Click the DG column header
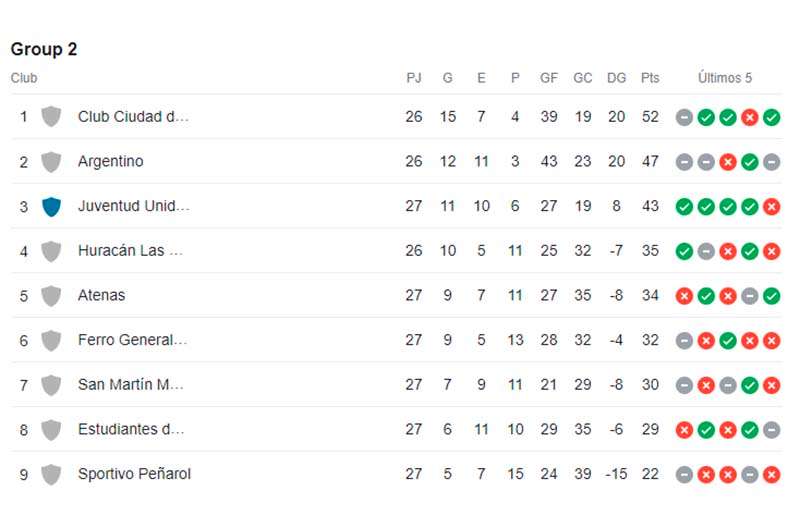 point(616,78)
